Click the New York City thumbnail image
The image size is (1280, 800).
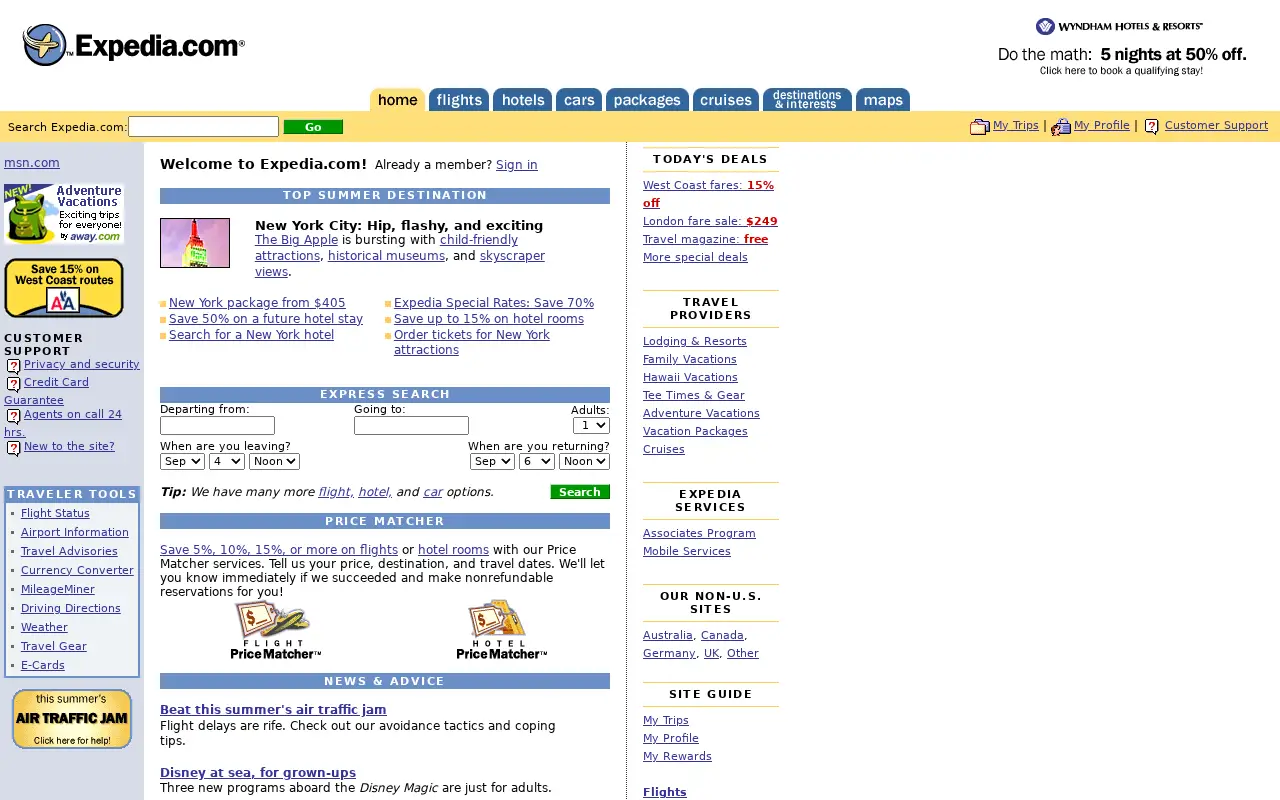coord(195,243)
